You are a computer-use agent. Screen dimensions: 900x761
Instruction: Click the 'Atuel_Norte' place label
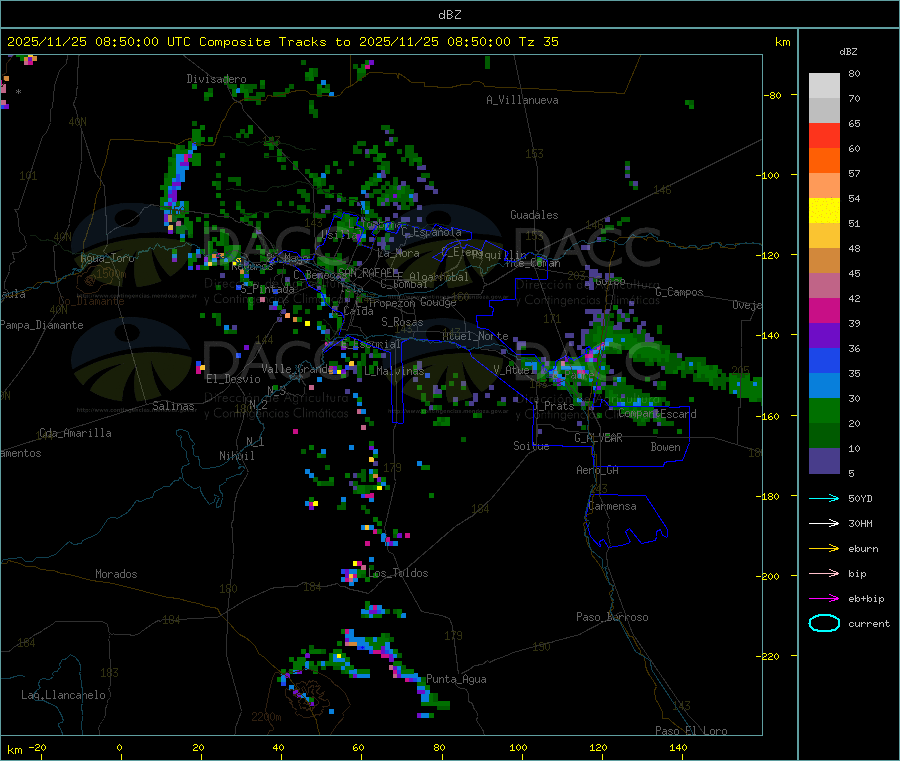475,336
